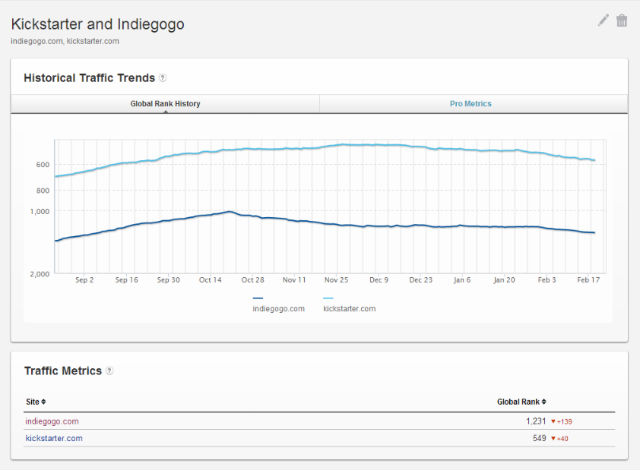The height and width of the screenshot is (470, 640).
Task: Click the 1,231 global rank value
Action: 536,421
